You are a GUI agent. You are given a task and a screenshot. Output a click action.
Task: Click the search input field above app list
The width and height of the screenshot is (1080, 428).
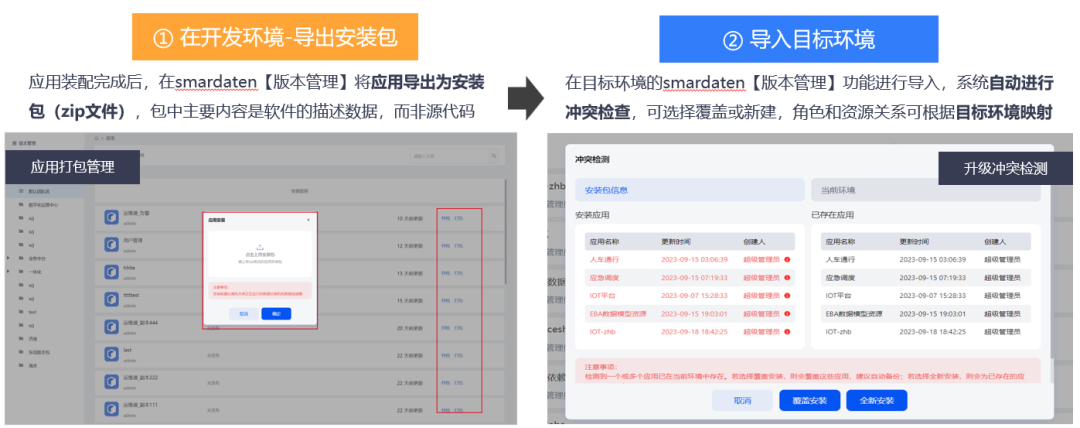point(450,156)
